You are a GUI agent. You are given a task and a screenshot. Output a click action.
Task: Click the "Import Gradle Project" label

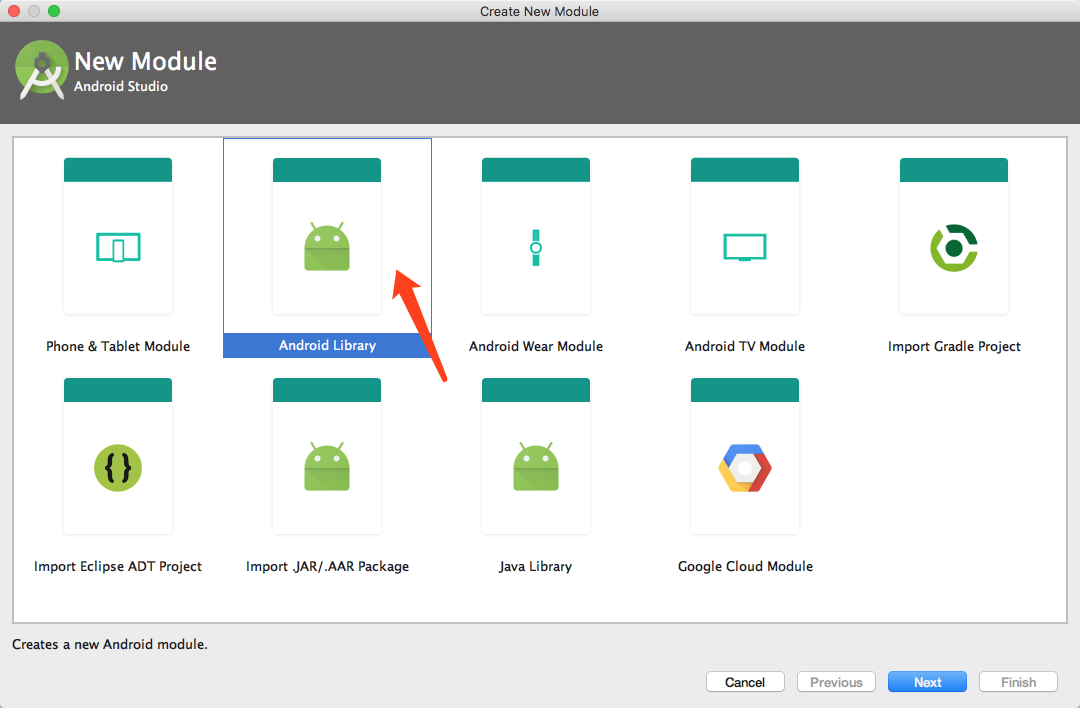[x=954, y=346]
